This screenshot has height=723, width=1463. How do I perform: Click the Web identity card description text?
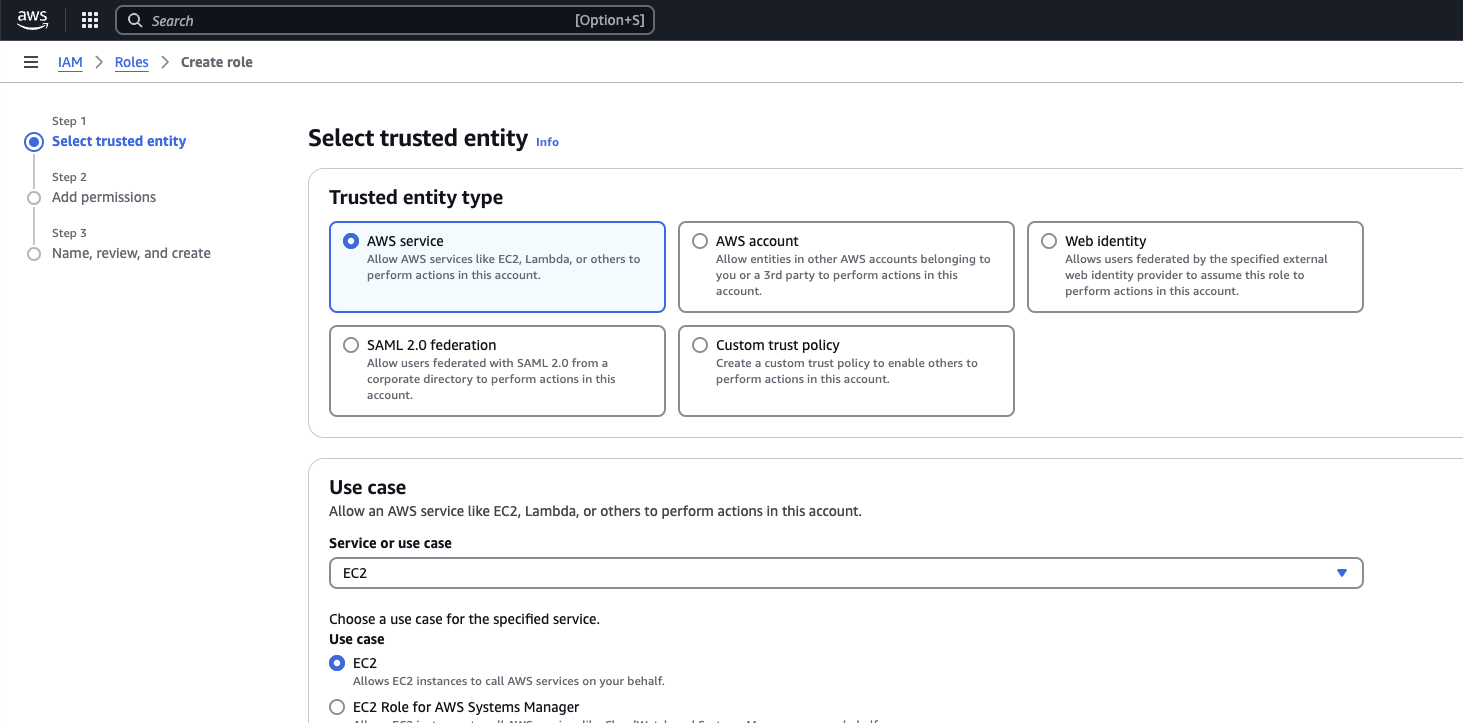(1196, 275)
